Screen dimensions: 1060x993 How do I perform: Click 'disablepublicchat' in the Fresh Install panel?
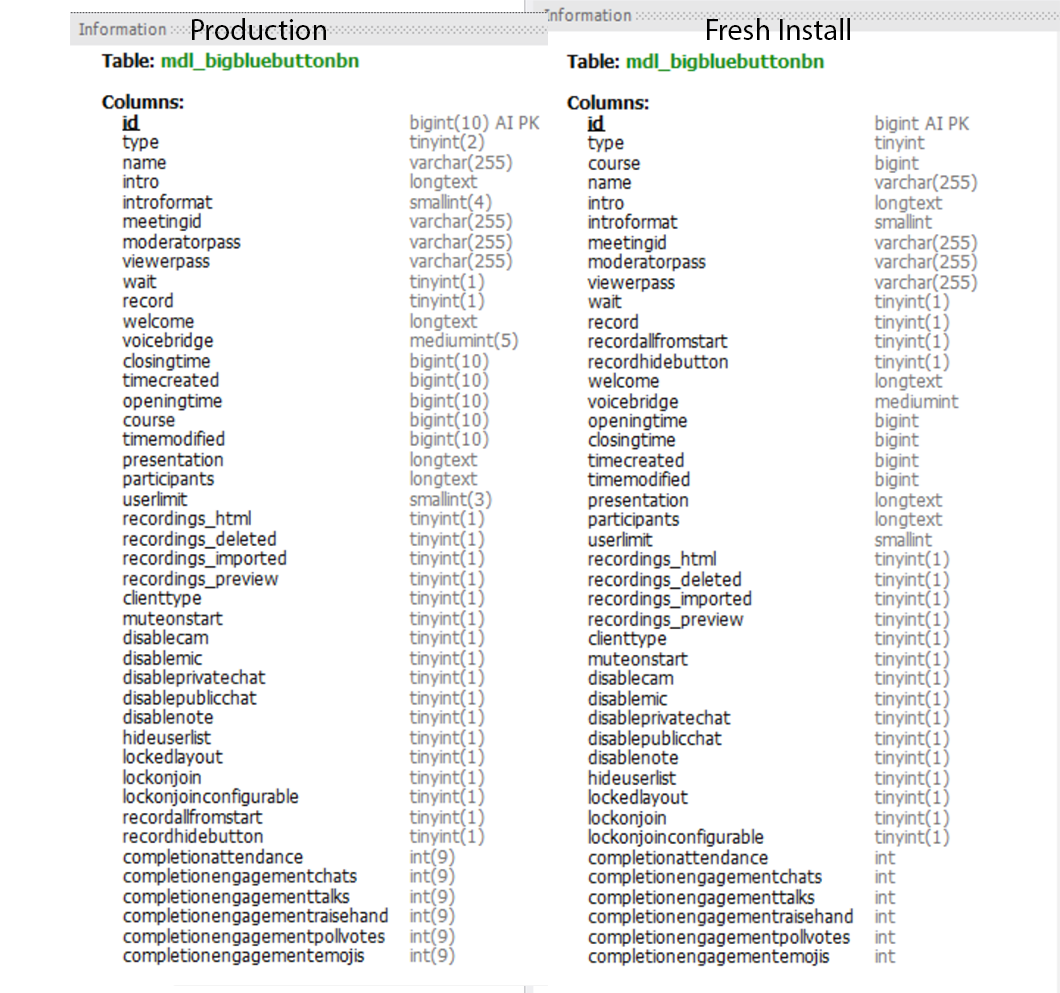(x=654, y=739)
